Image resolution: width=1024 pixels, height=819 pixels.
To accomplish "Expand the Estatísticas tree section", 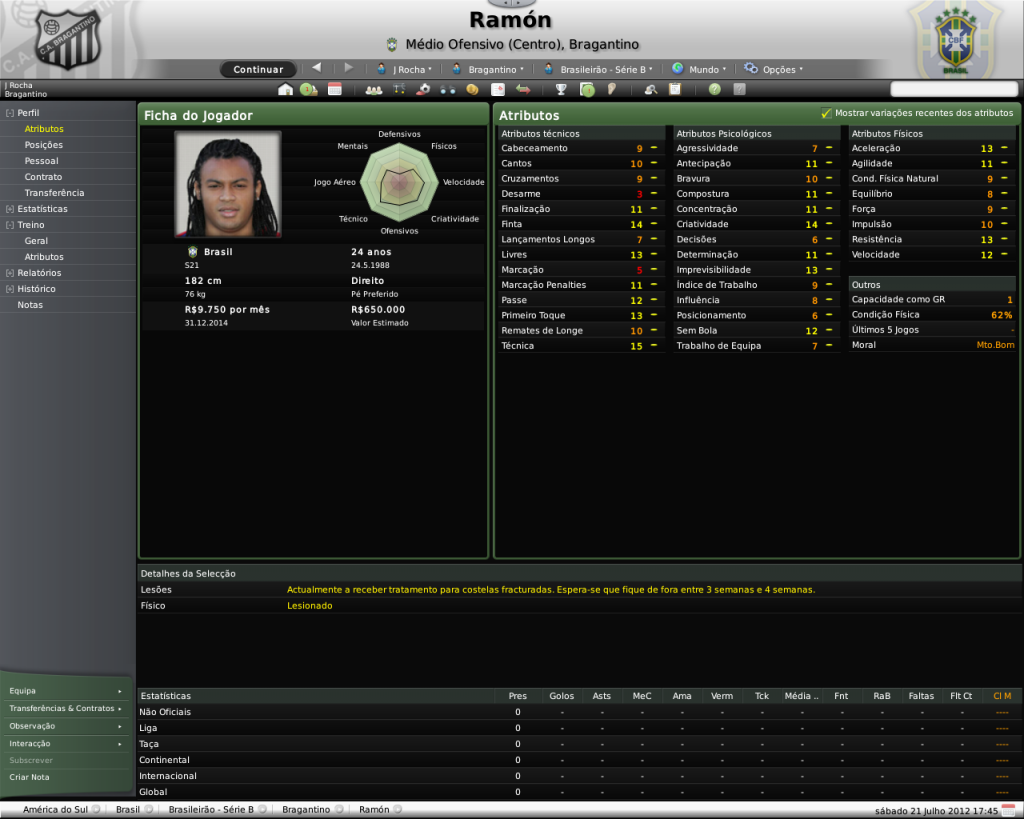I will [x=10, y=209].
